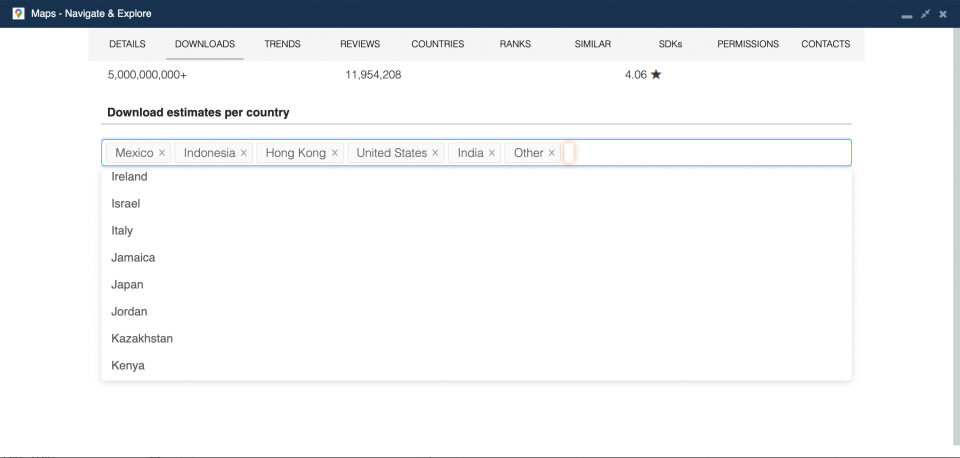Image resolution: width=960 pixels, height=458 pixels.
Task: Click the Google Maps app icon
Action: click(18, 13)
